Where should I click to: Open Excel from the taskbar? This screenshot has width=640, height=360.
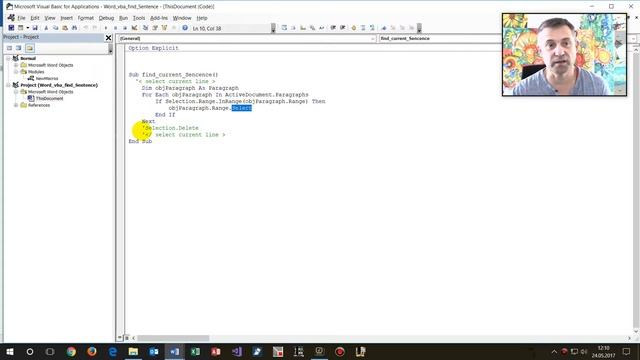click(195, 351)
